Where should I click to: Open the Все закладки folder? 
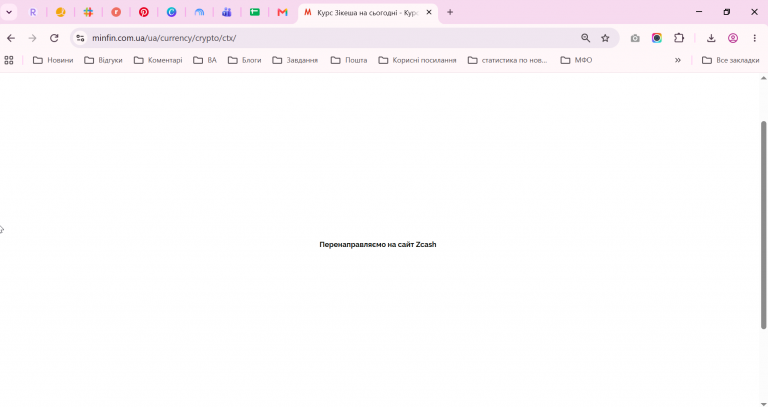pos(730,60)
